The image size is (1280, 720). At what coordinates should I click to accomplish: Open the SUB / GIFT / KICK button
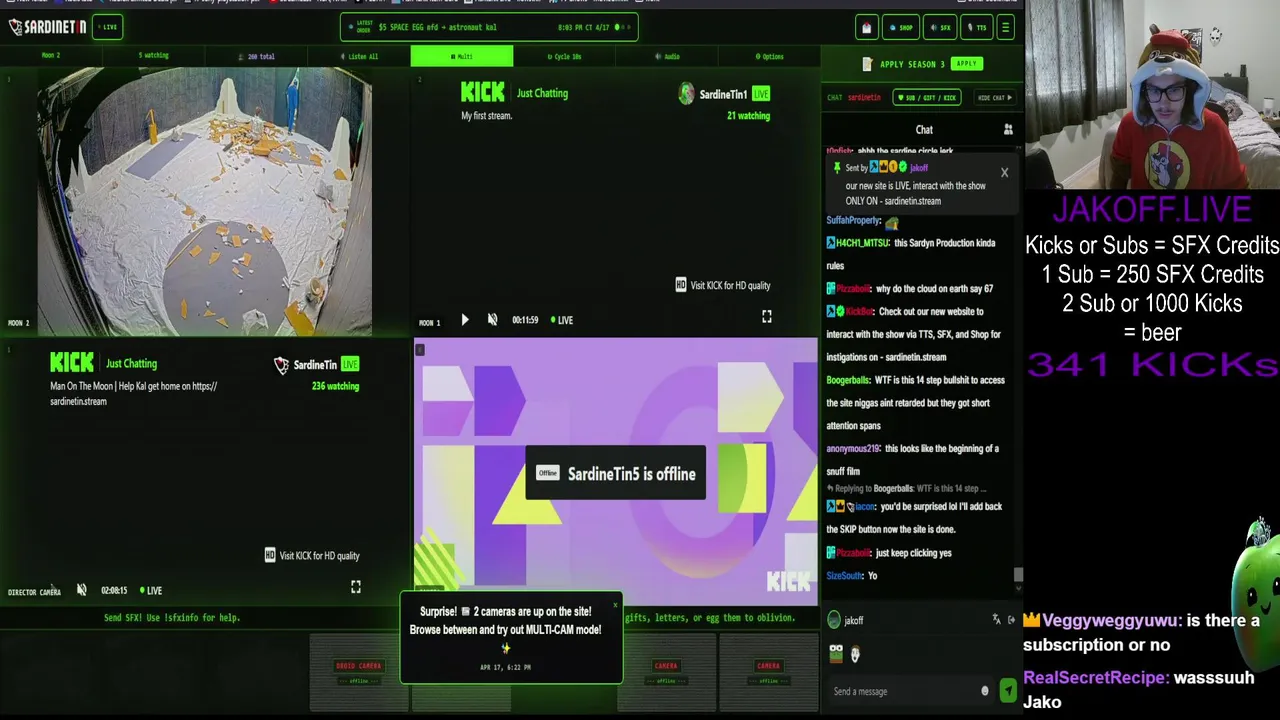point(927,97)
